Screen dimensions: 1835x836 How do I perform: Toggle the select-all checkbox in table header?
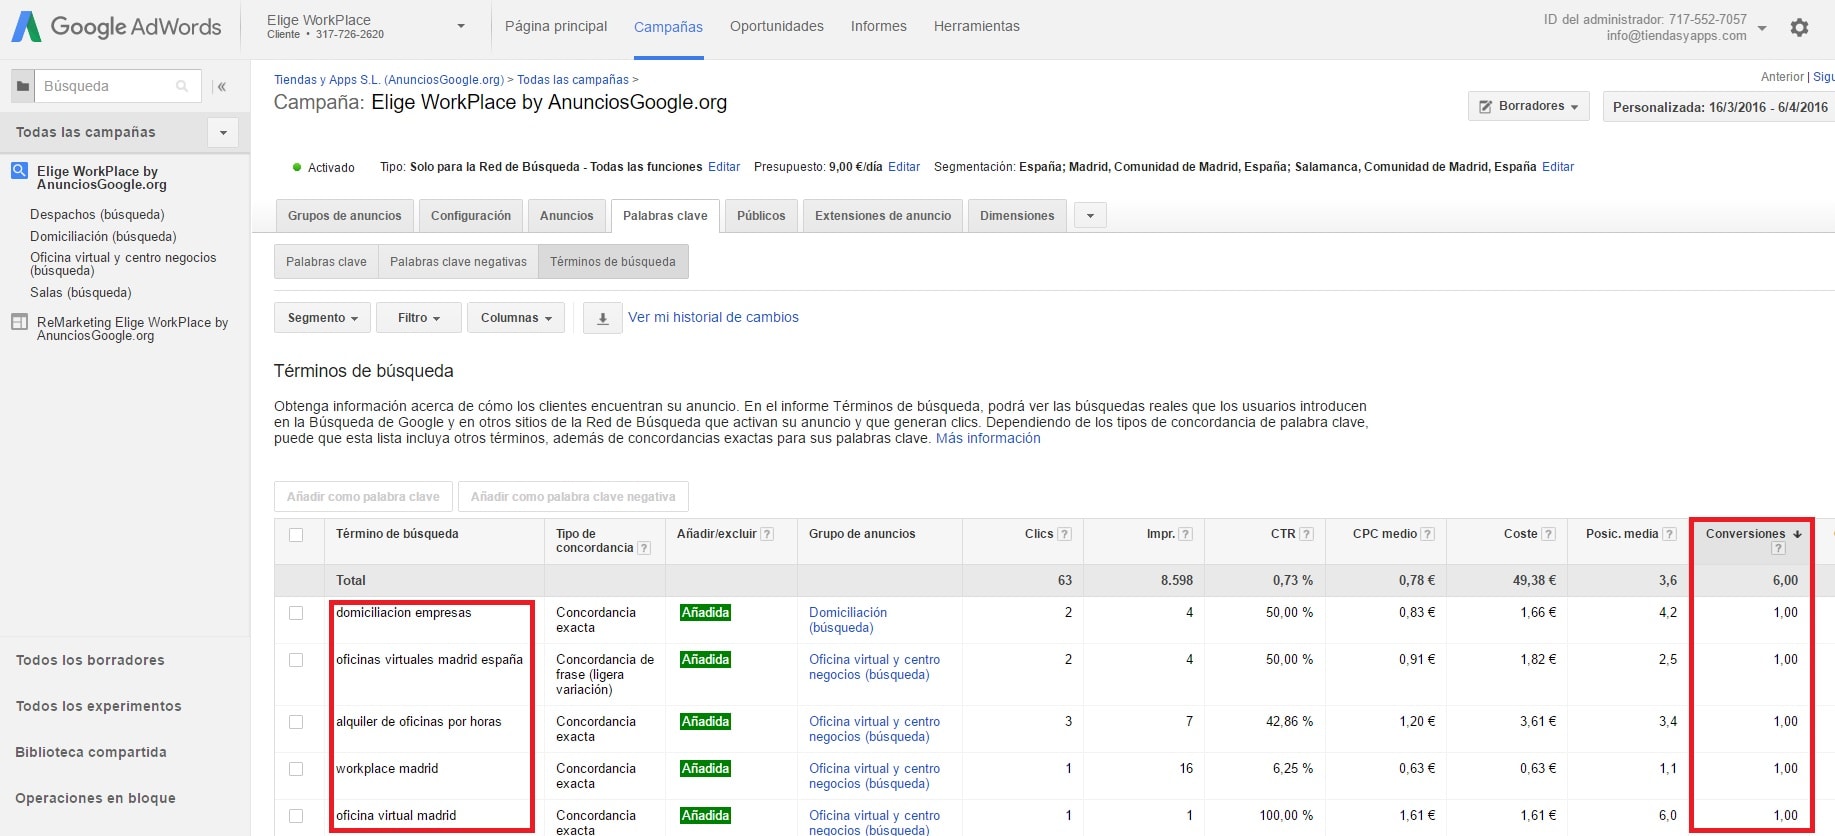(x=296, y=535)
